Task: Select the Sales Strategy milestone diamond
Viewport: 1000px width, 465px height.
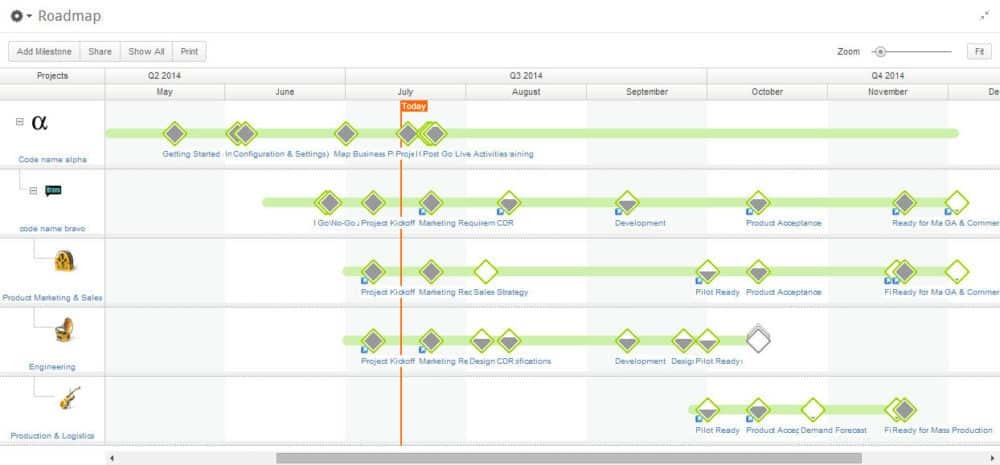Action: click(x=486, y=271)
